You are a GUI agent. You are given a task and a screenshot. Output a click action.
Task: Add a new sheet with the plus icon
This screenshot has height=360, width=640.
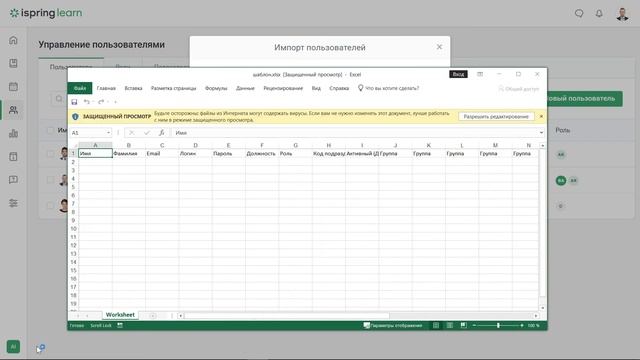pos(153,316)
